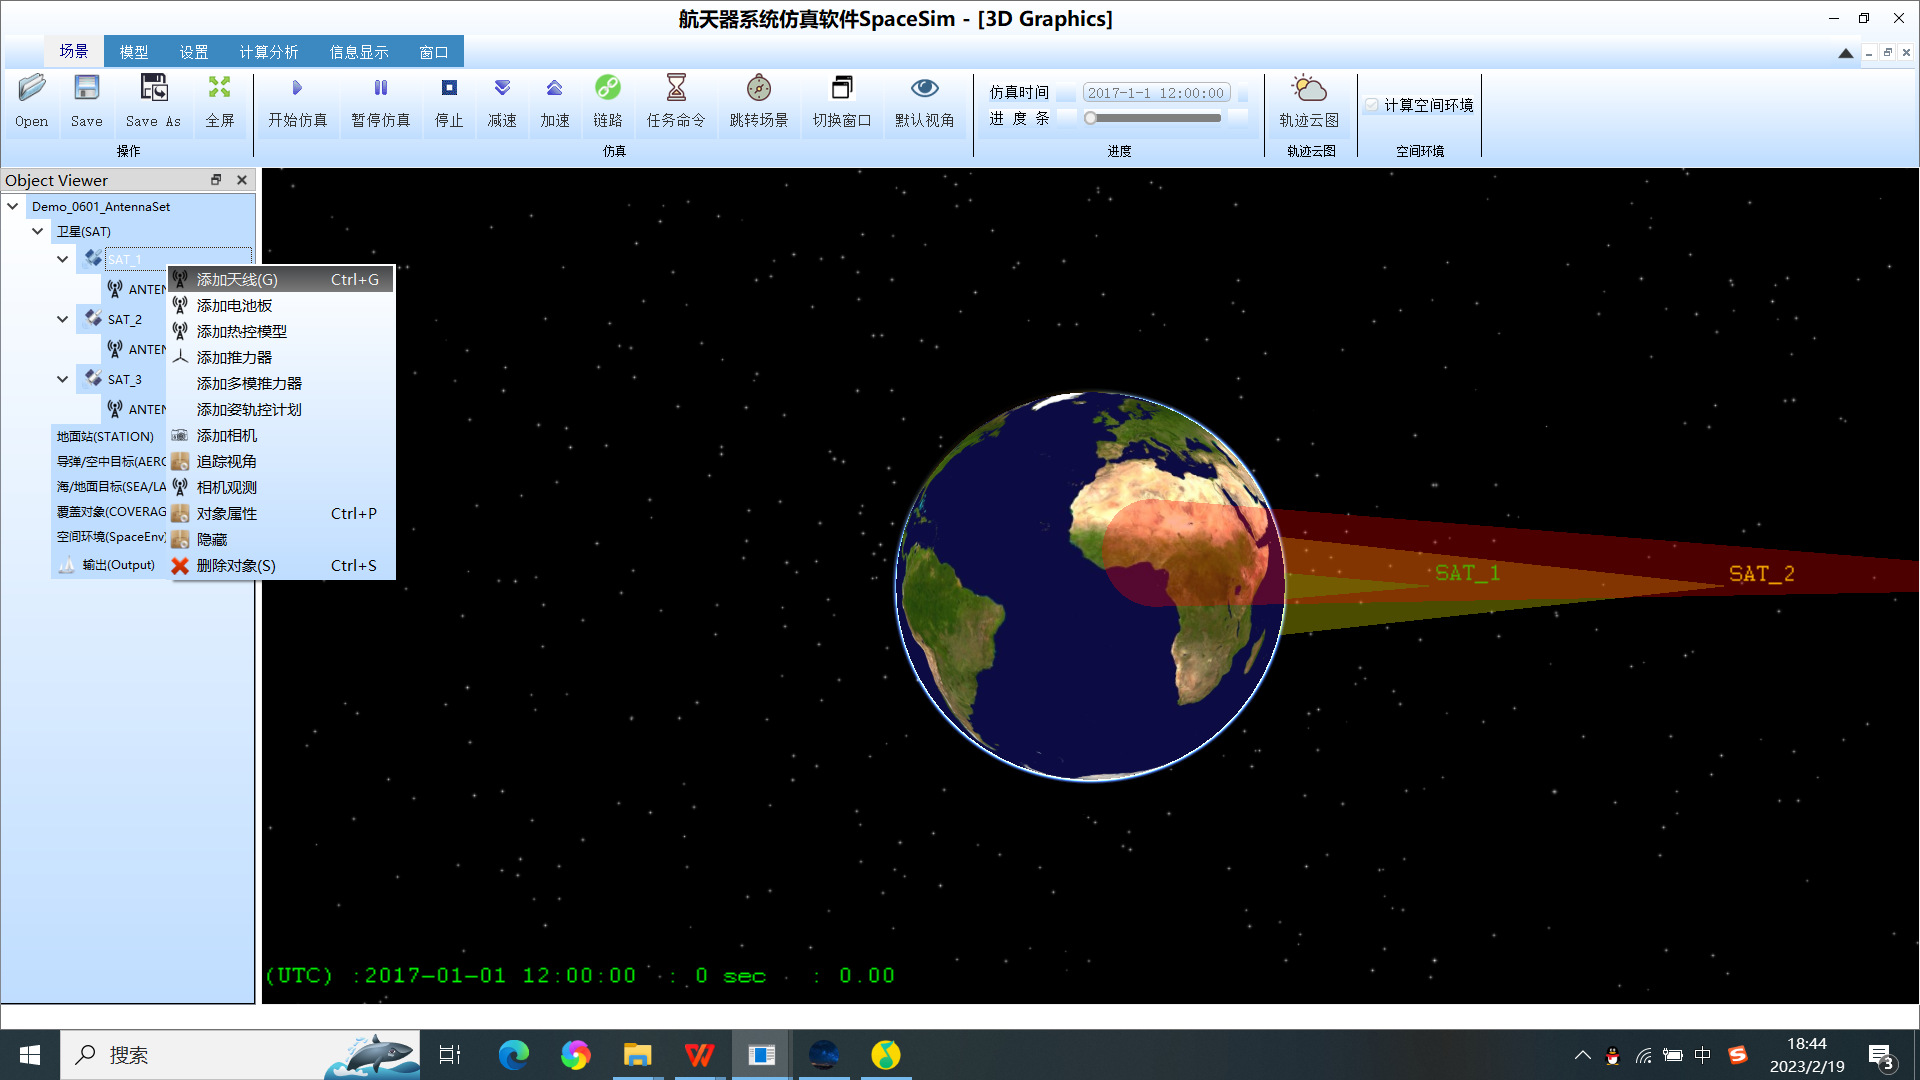This screenshot has width=1920, height=1080.
Task: Click the taskbar search box
Action: click(x=240, y=1055)
